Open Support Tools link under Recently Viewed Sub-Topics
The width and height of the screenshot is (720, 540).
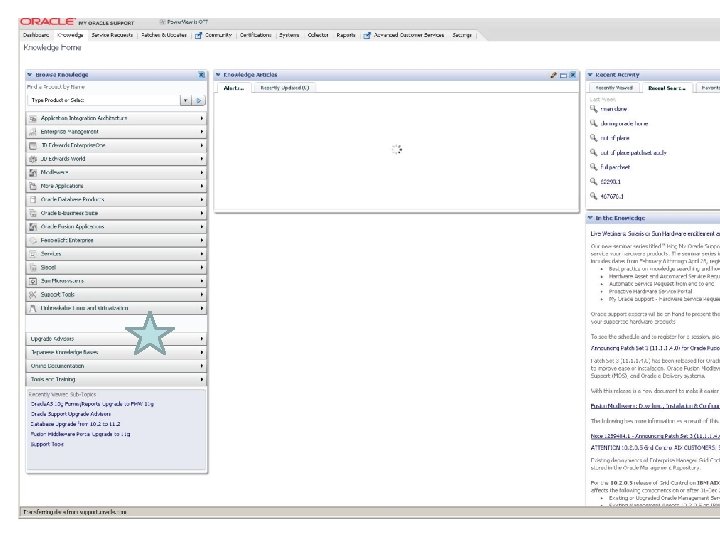click(x=47, y=444)
